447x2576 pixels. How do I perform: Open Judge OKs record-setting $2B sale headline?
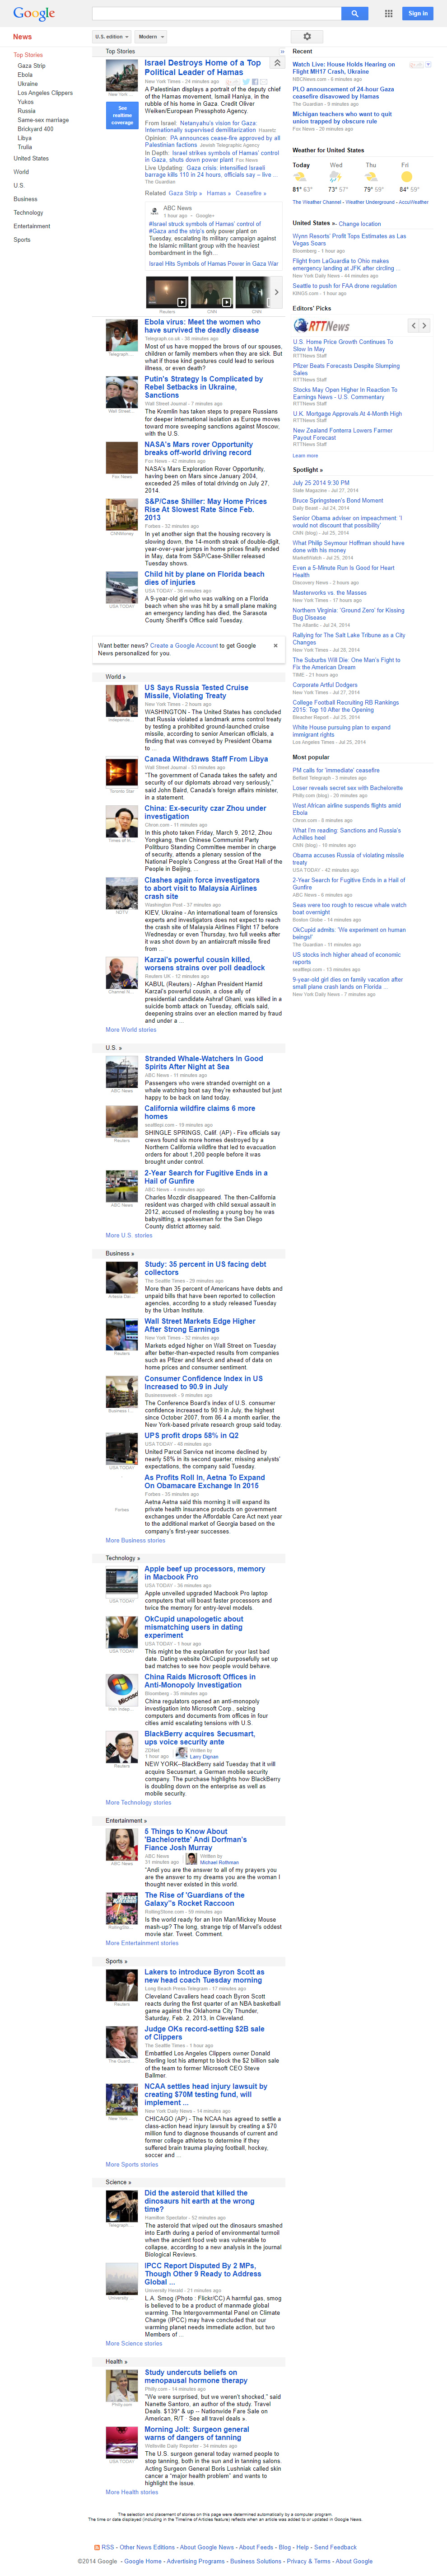tap(204, 2033)
